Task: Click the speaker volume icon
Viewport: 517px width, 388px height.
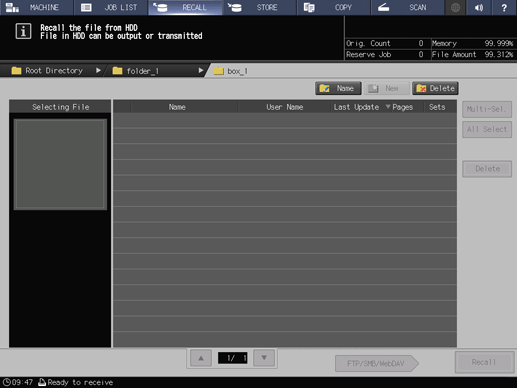Action: (x=479, y=7)
